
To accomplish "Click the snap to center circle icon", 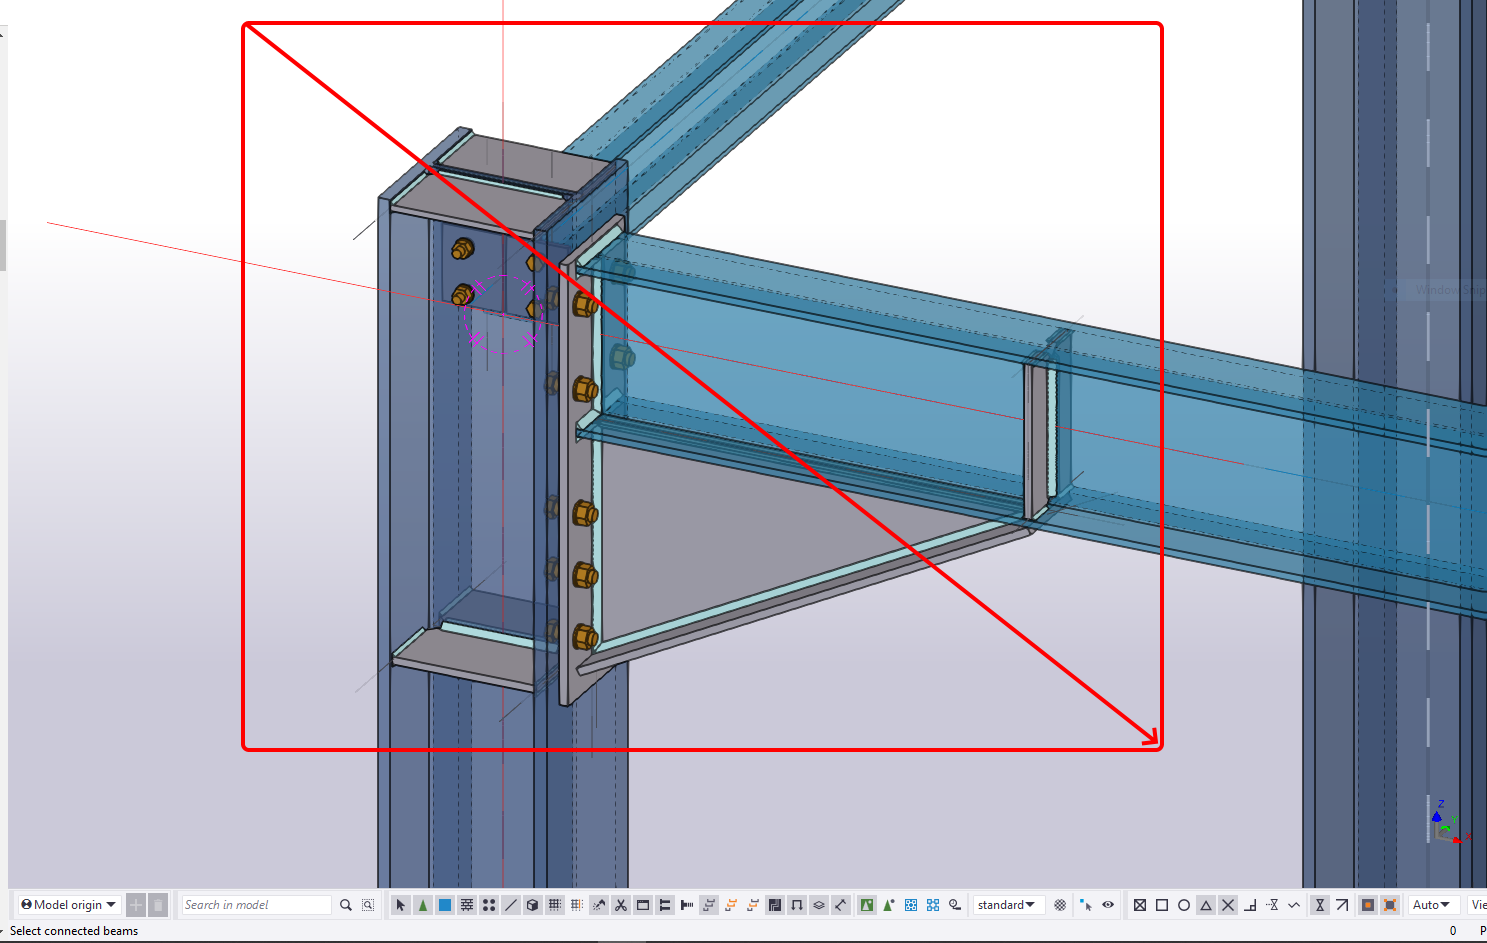I will (x=1184, y=905).
